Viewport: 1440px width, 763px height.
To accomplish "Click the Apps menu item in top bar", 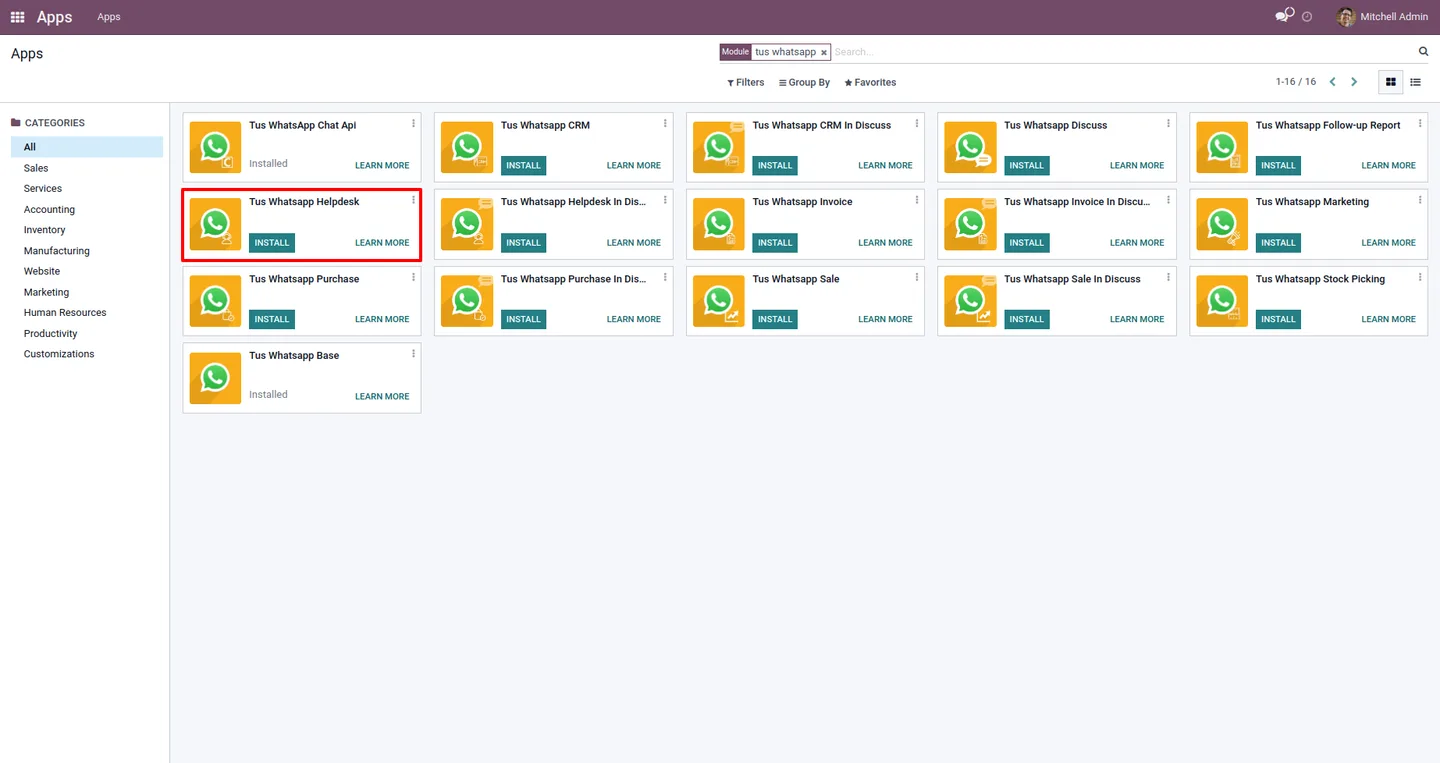I will coord(109,17).
